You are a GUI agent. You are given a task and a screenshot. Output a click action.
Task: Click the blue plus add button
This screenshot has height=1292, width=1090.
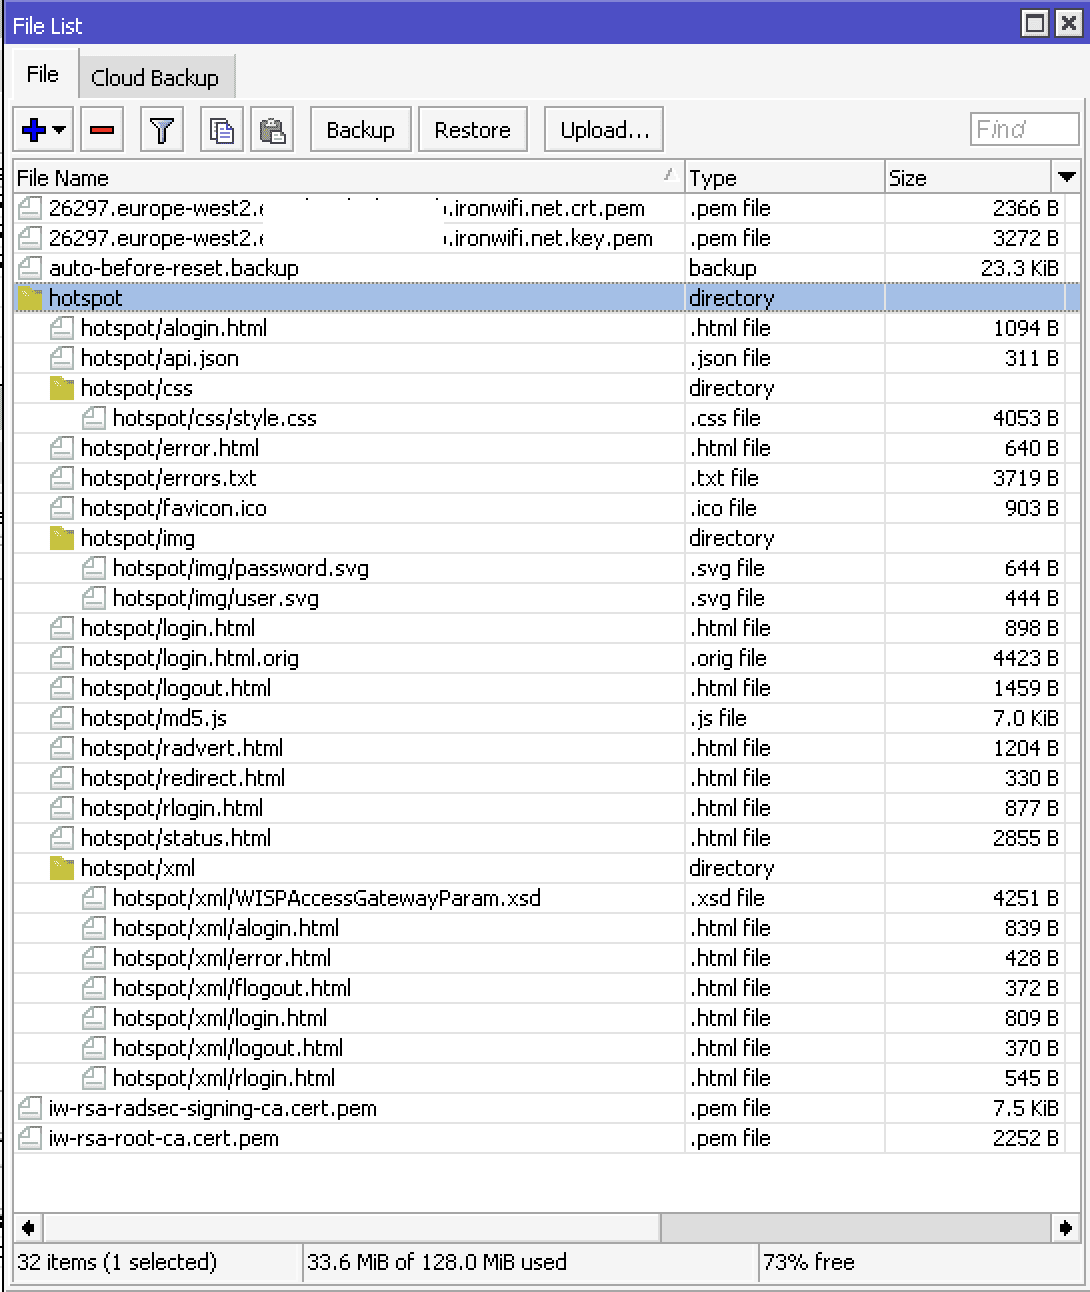coord(33,130)
